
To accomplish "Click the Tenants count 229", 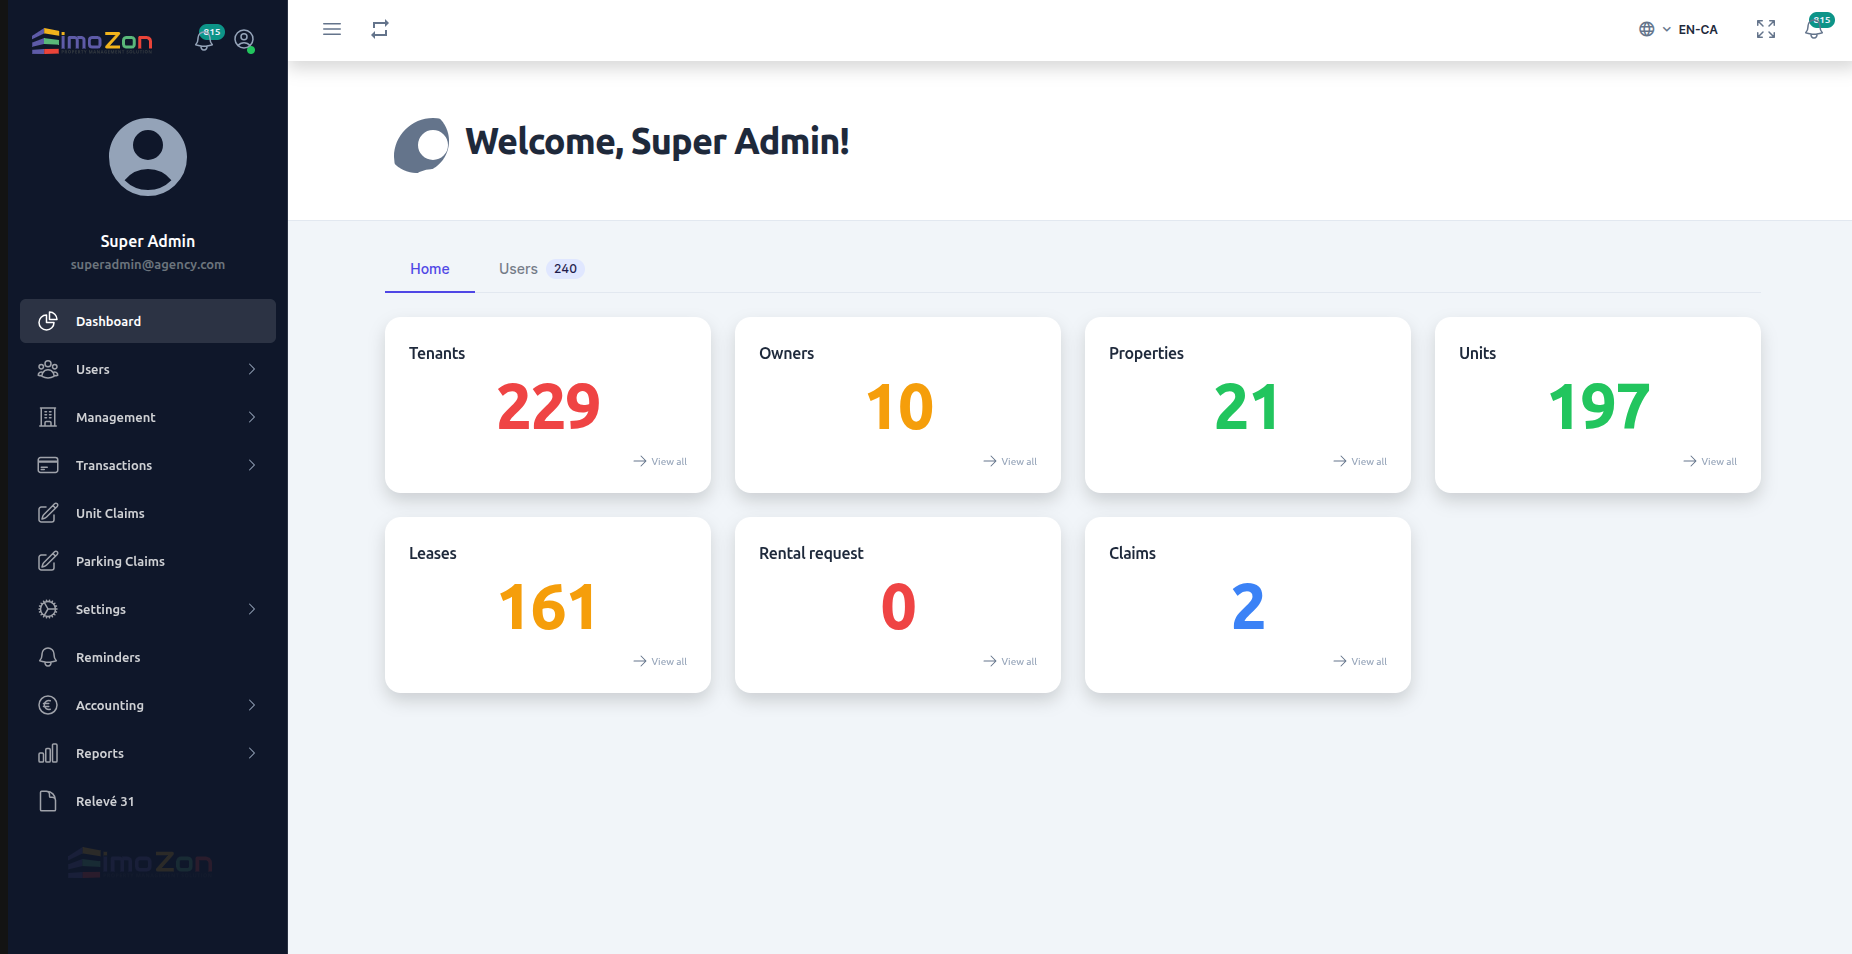I will pos(548,407).
